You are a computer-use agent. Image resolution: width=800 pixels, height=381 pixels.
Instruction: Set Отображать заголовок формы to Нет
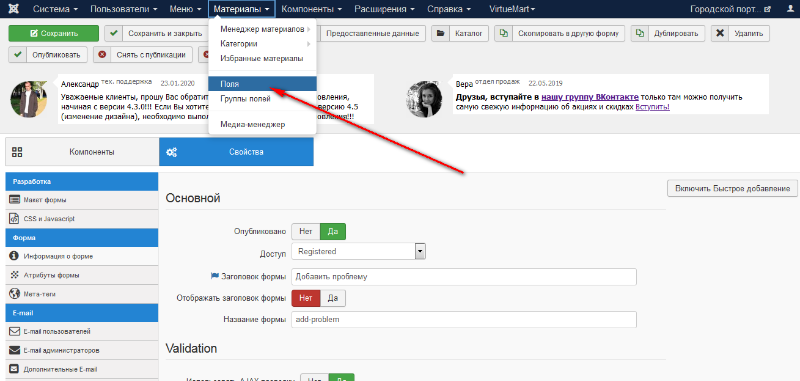[x=306, y=298]
